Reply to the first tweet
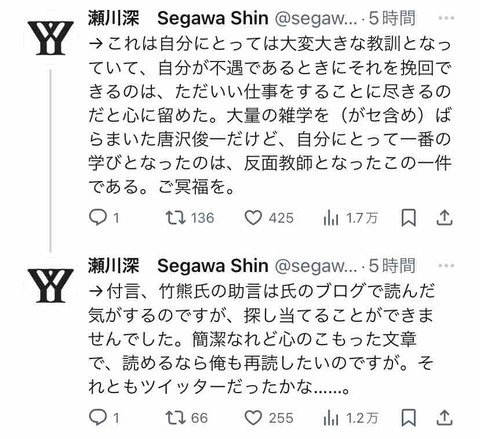480x439 pixels. (104, 218)
